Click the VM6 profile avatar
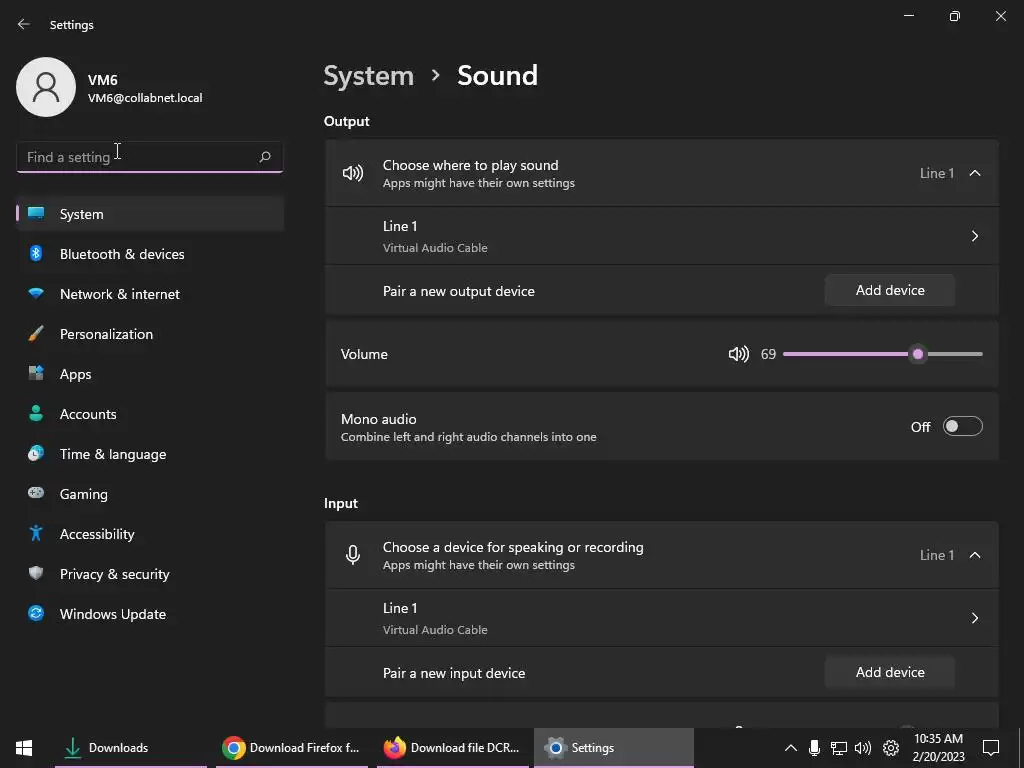The image size is (1024, 768). tap(46, 87)
